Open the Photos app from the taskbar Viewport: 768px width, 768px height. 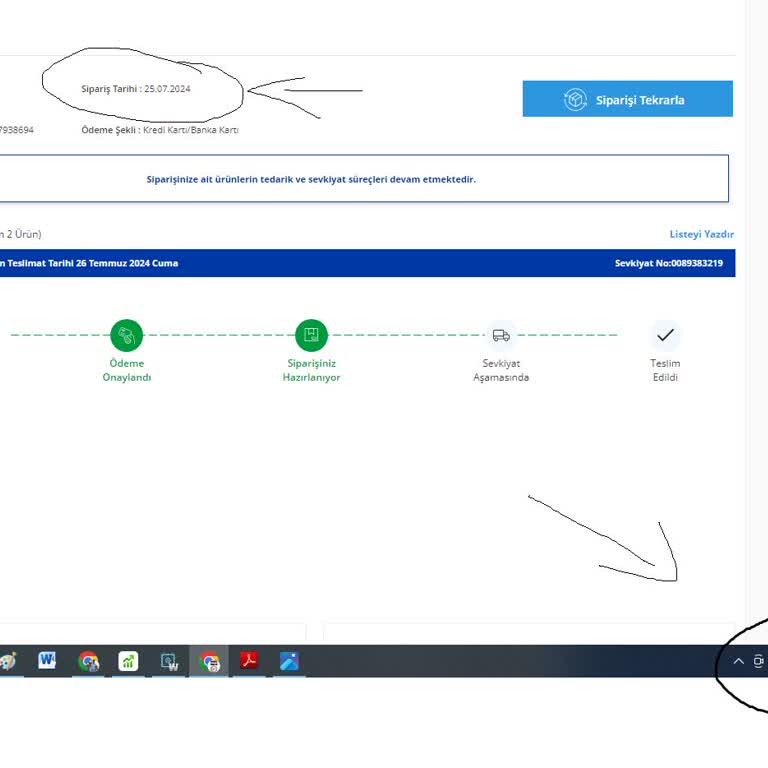289,661
